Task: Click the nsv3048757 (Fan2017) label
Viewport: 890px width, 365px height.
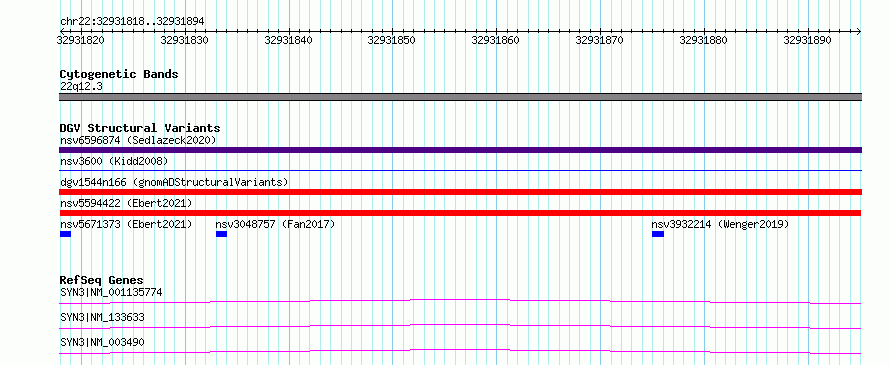Action: tap(275, 224)
